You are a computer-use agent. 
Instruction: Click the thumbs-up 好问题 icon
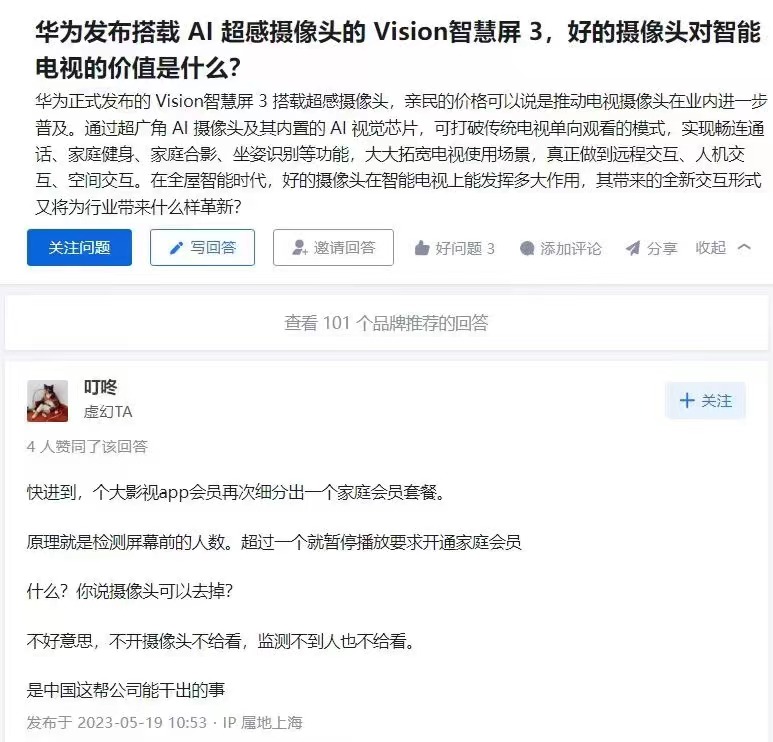pos(422,248)
